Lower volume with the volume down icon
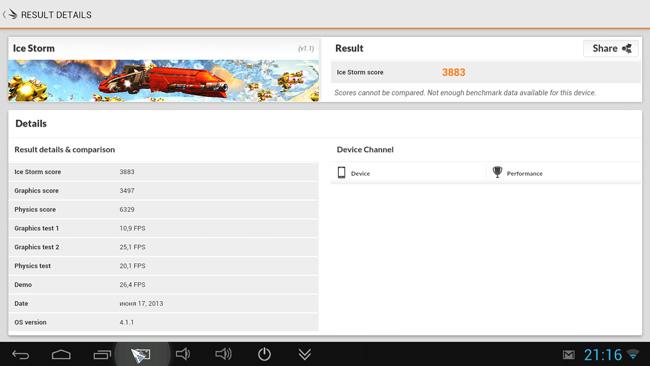This screenshot has width=650, height=366. pyautogui.click(x=183, y=354)
